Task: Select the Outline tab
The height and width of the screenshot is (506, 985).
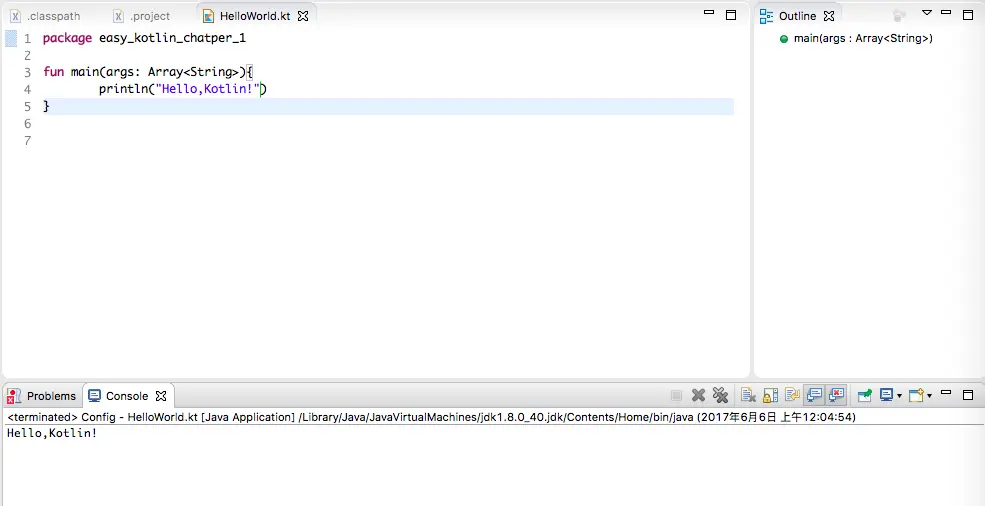Action: coord(797,16)
